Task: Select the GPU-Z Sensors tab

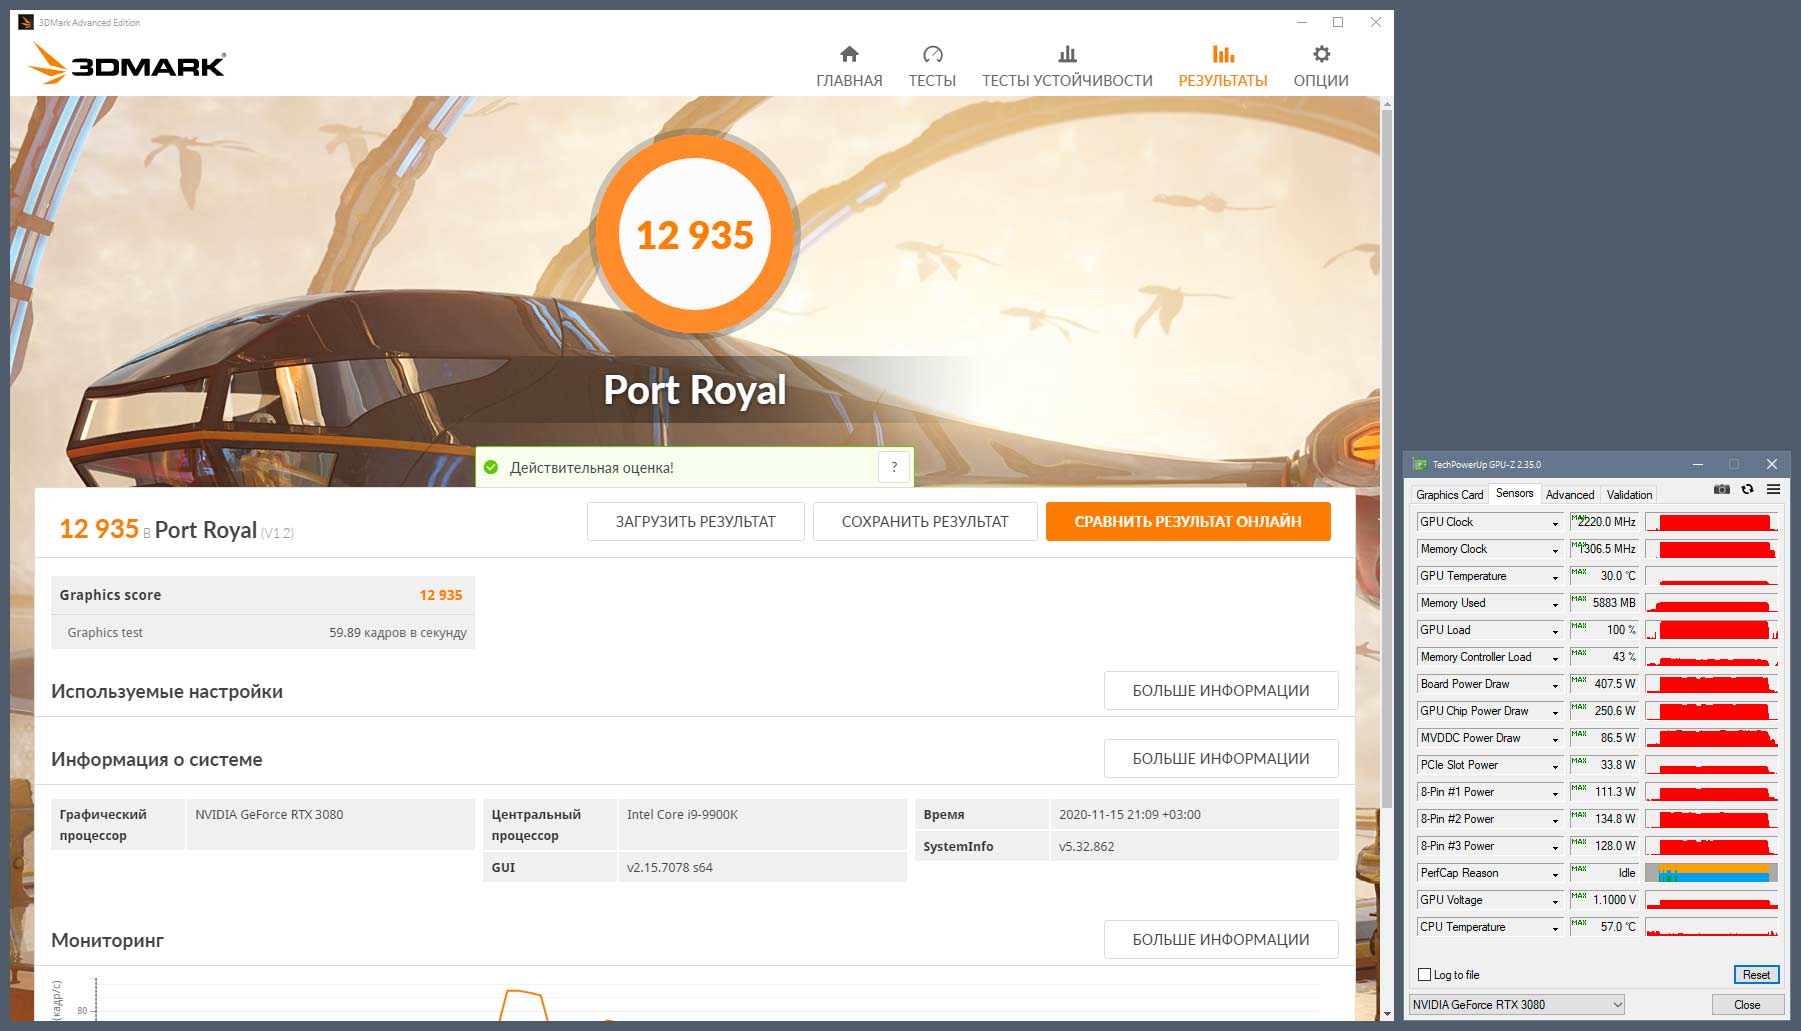Action: 1514,493
